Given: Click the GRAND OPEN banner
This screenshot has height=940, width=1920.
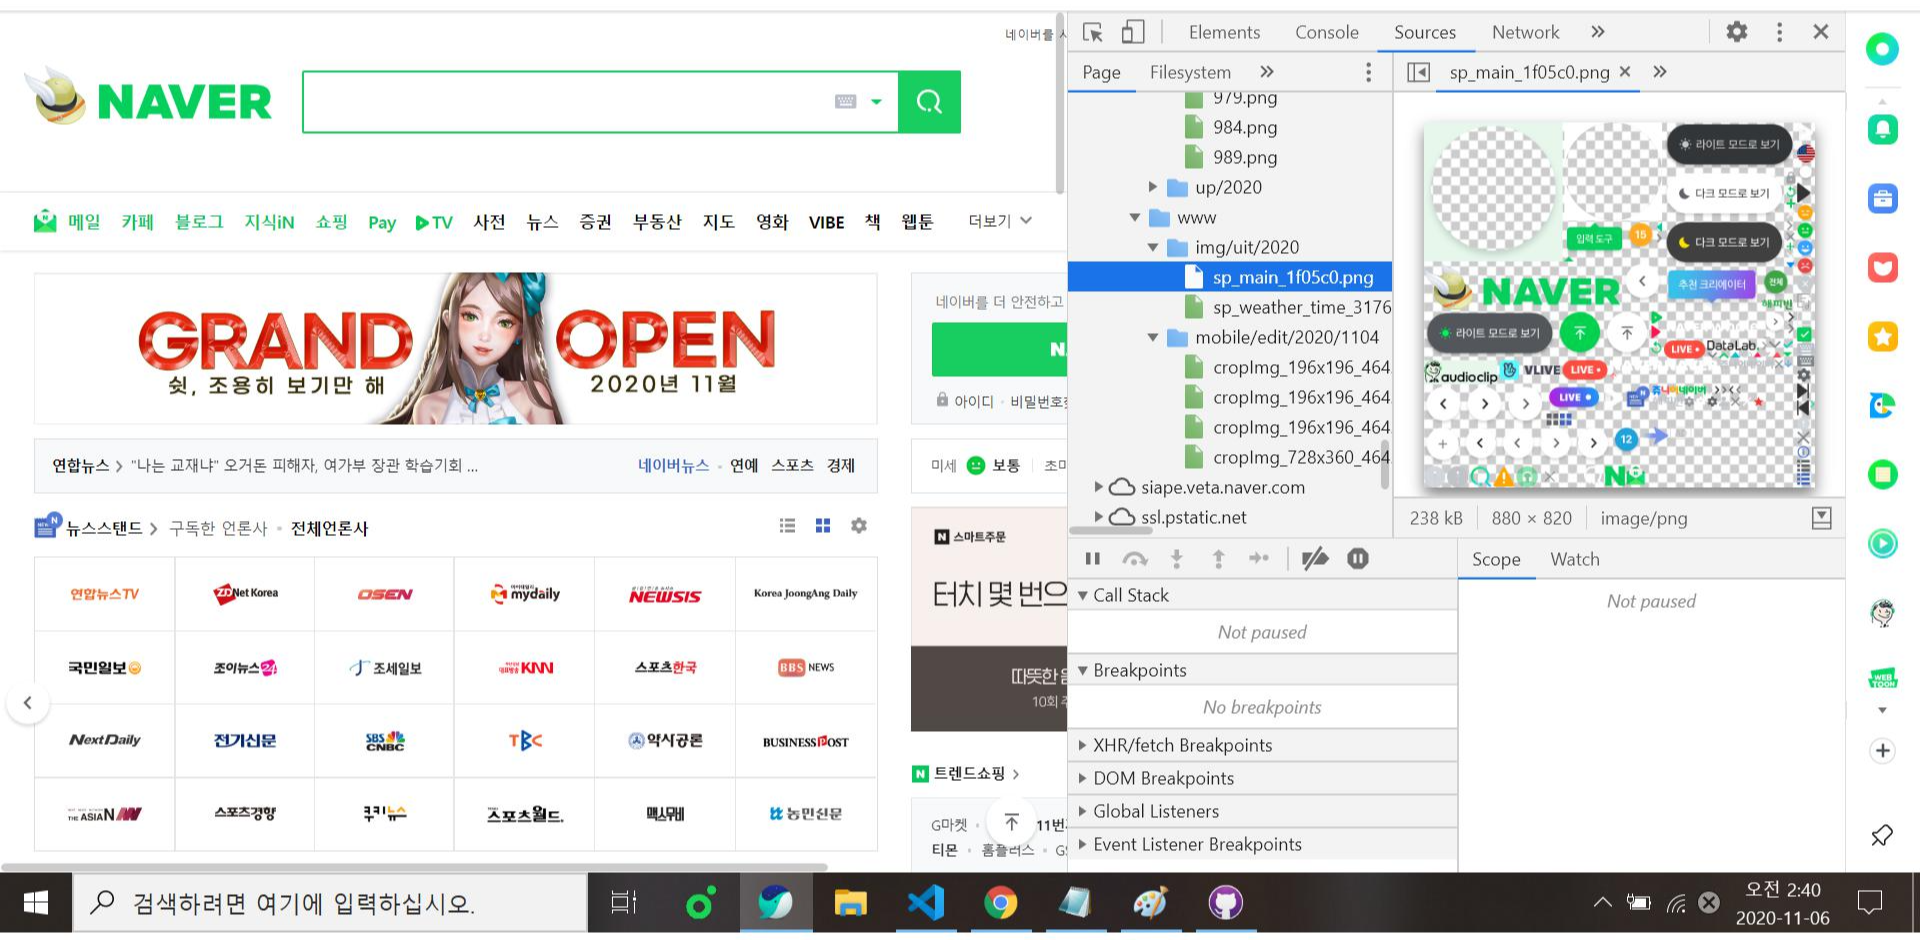Looking at the screenshot, I should coord(456,348).
